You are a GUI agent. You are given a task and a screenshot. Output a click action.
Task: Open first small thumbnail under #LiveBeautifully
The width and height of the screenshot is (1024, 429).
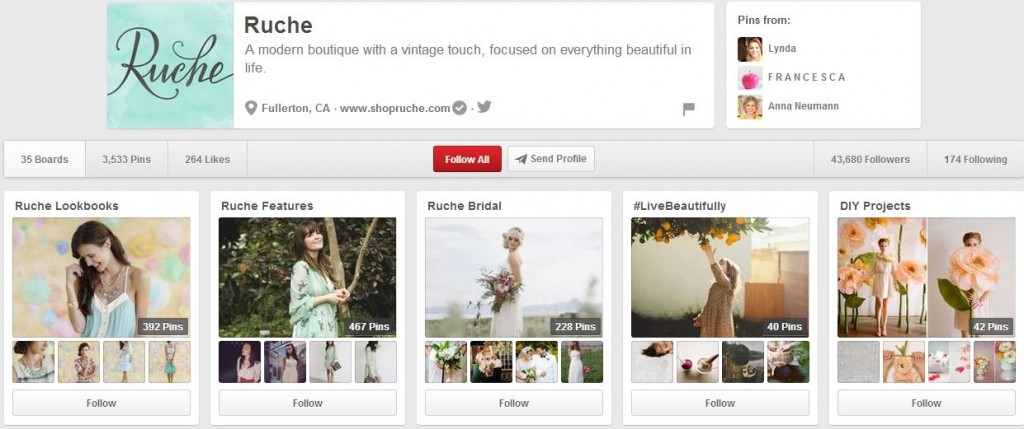point(652,362)
